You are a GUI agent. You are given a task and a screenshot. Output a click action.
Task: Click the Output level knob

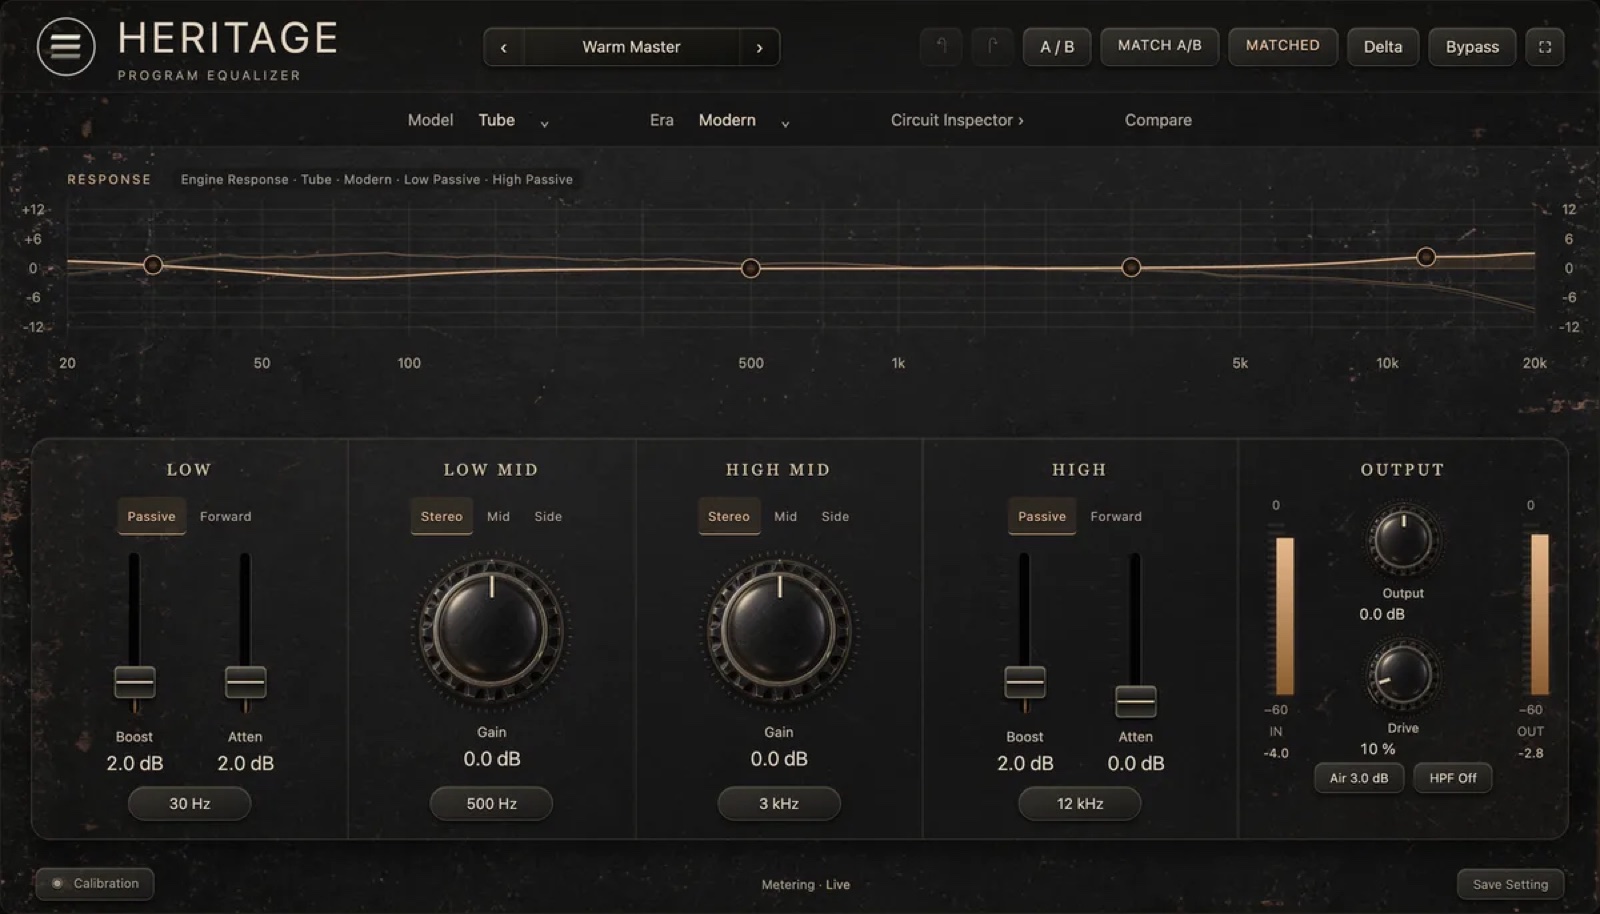coord(1403,541)
